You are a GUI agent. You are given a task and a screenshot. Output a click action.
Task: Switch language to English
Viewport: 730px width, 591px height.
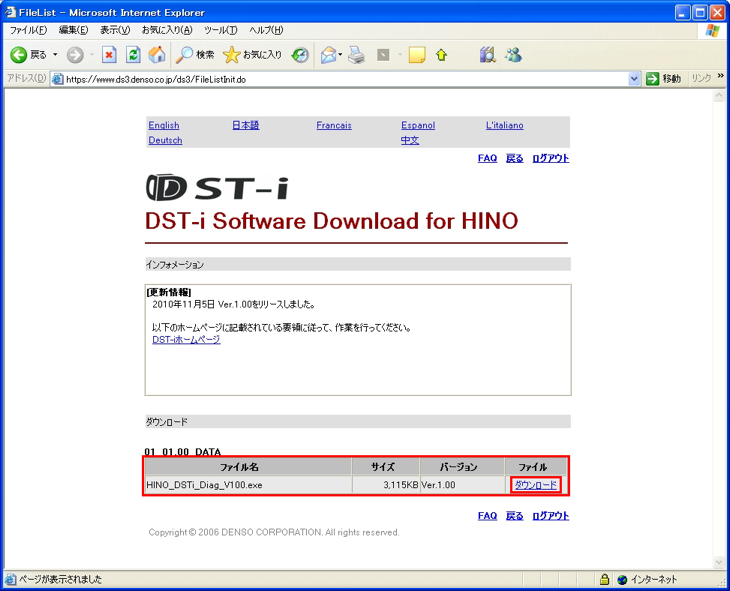tap(164, 125)
